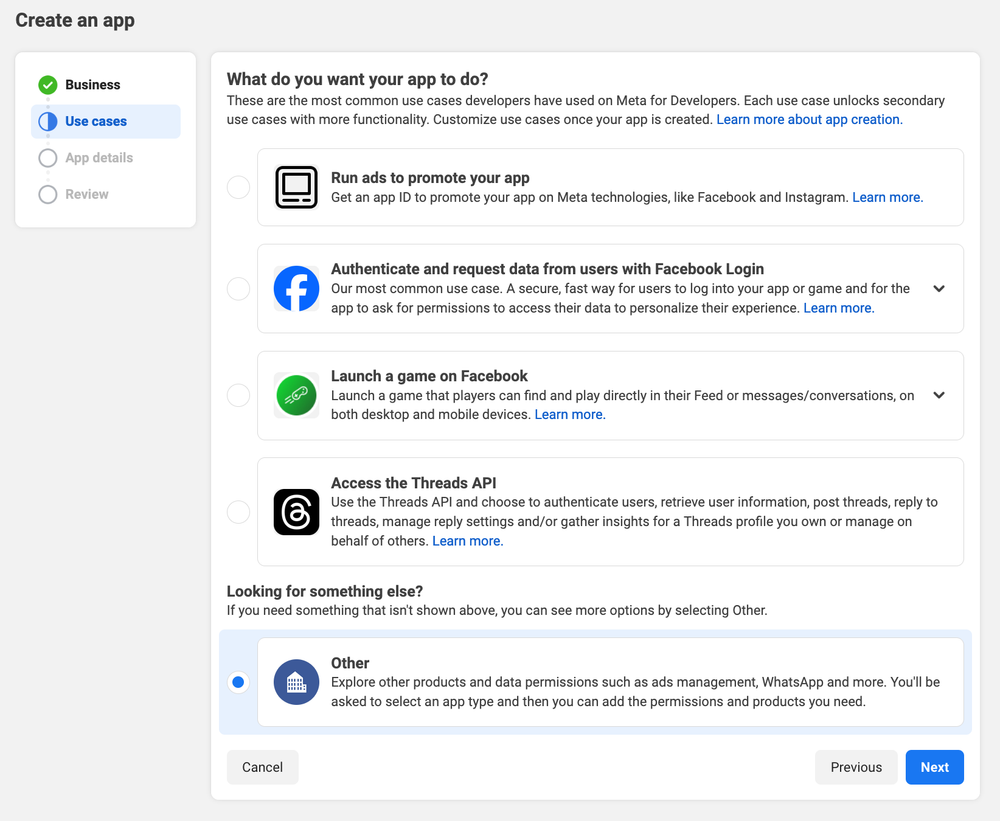This screenshot has width=1000, height=821.
Task: Choose the Threads API radio option
Action: click(x=238, y=512)
